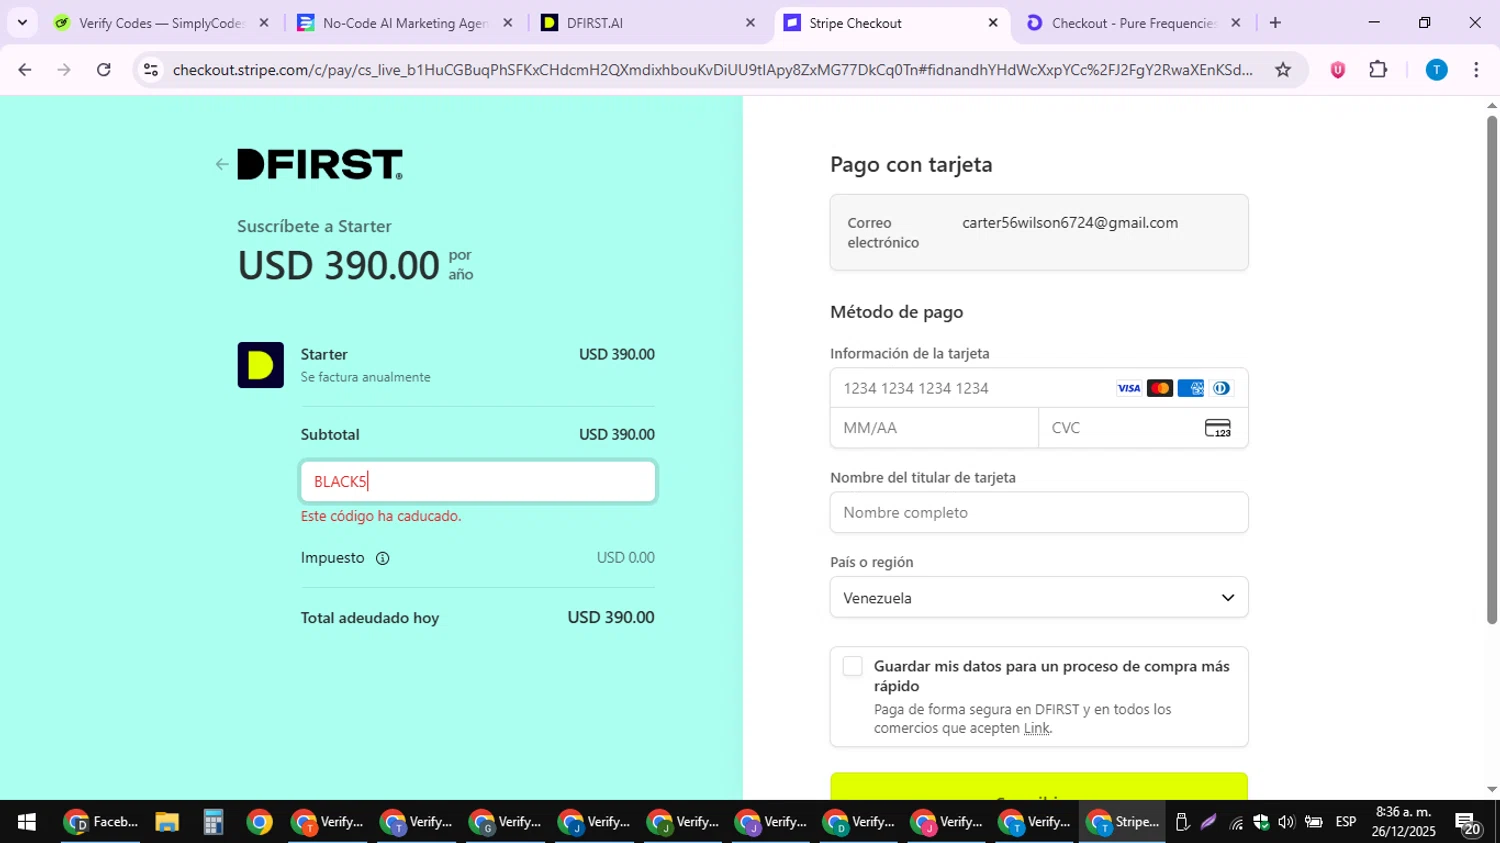This screenshot has height=843, width=1500.
Task: Click 'Este código ha caducado.' error text
Action: click(381, 516)
